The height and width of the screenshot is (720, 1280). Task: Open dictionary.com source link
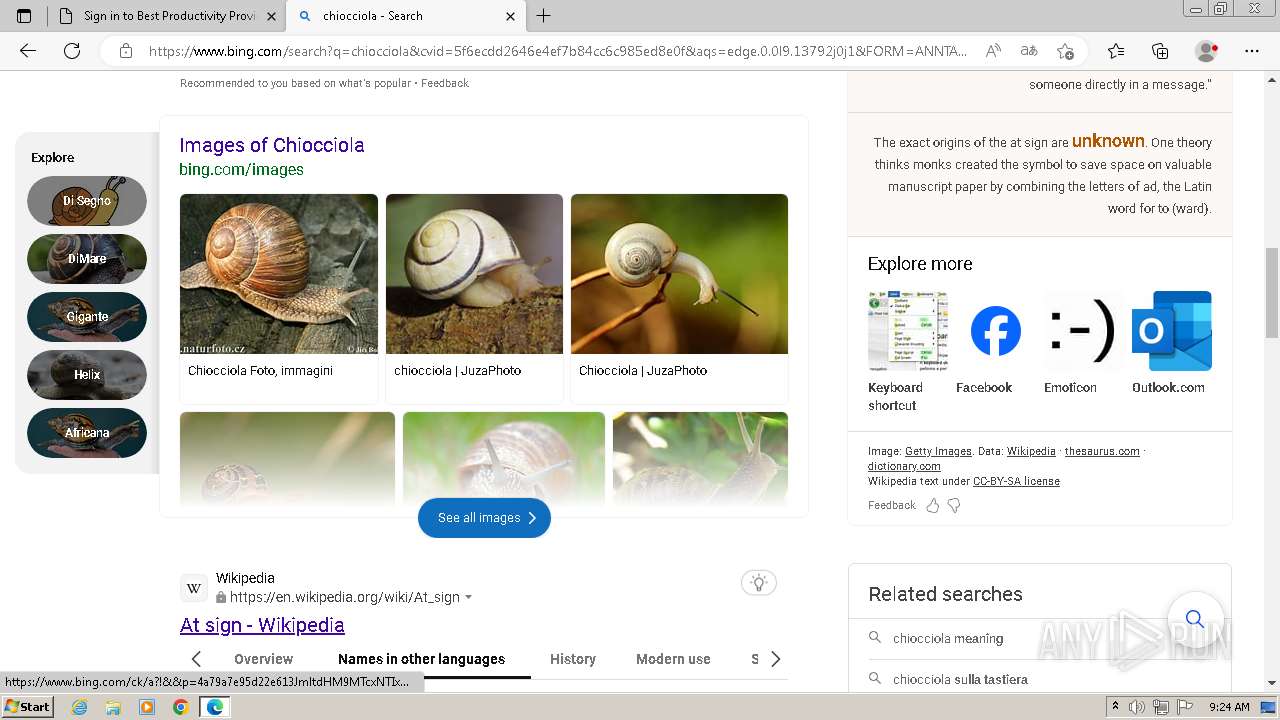(904, 467)
